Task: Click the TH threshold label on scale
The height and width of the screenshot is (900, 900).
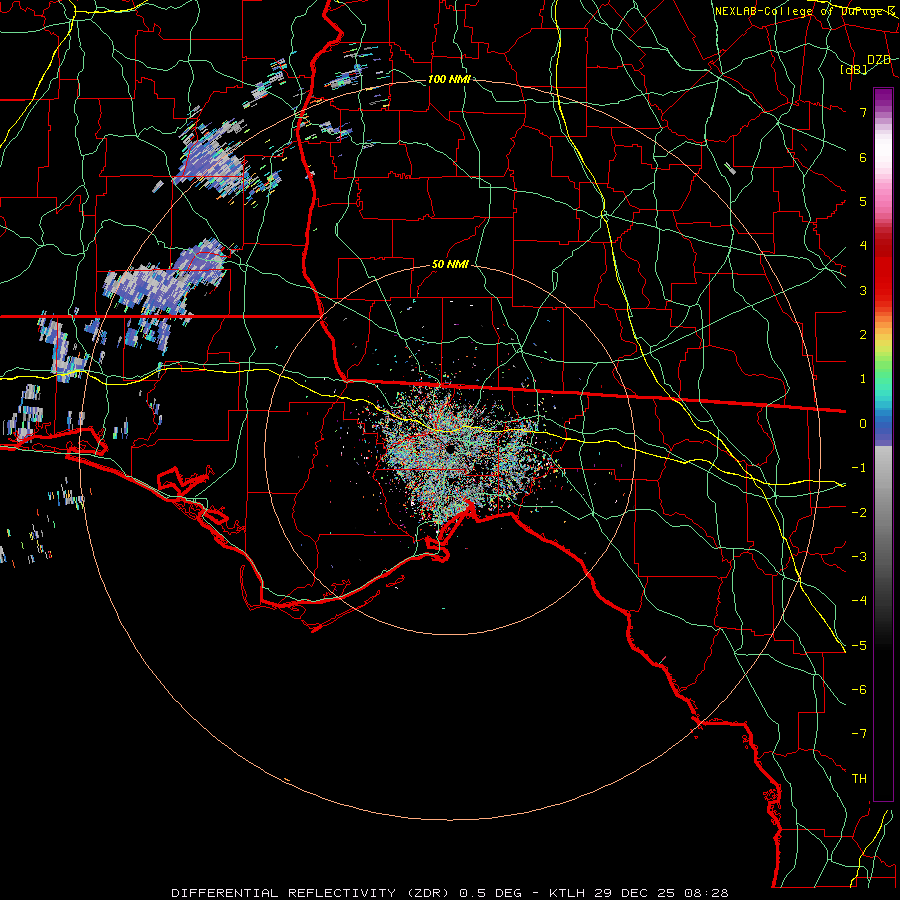Action: click(859, 778)
